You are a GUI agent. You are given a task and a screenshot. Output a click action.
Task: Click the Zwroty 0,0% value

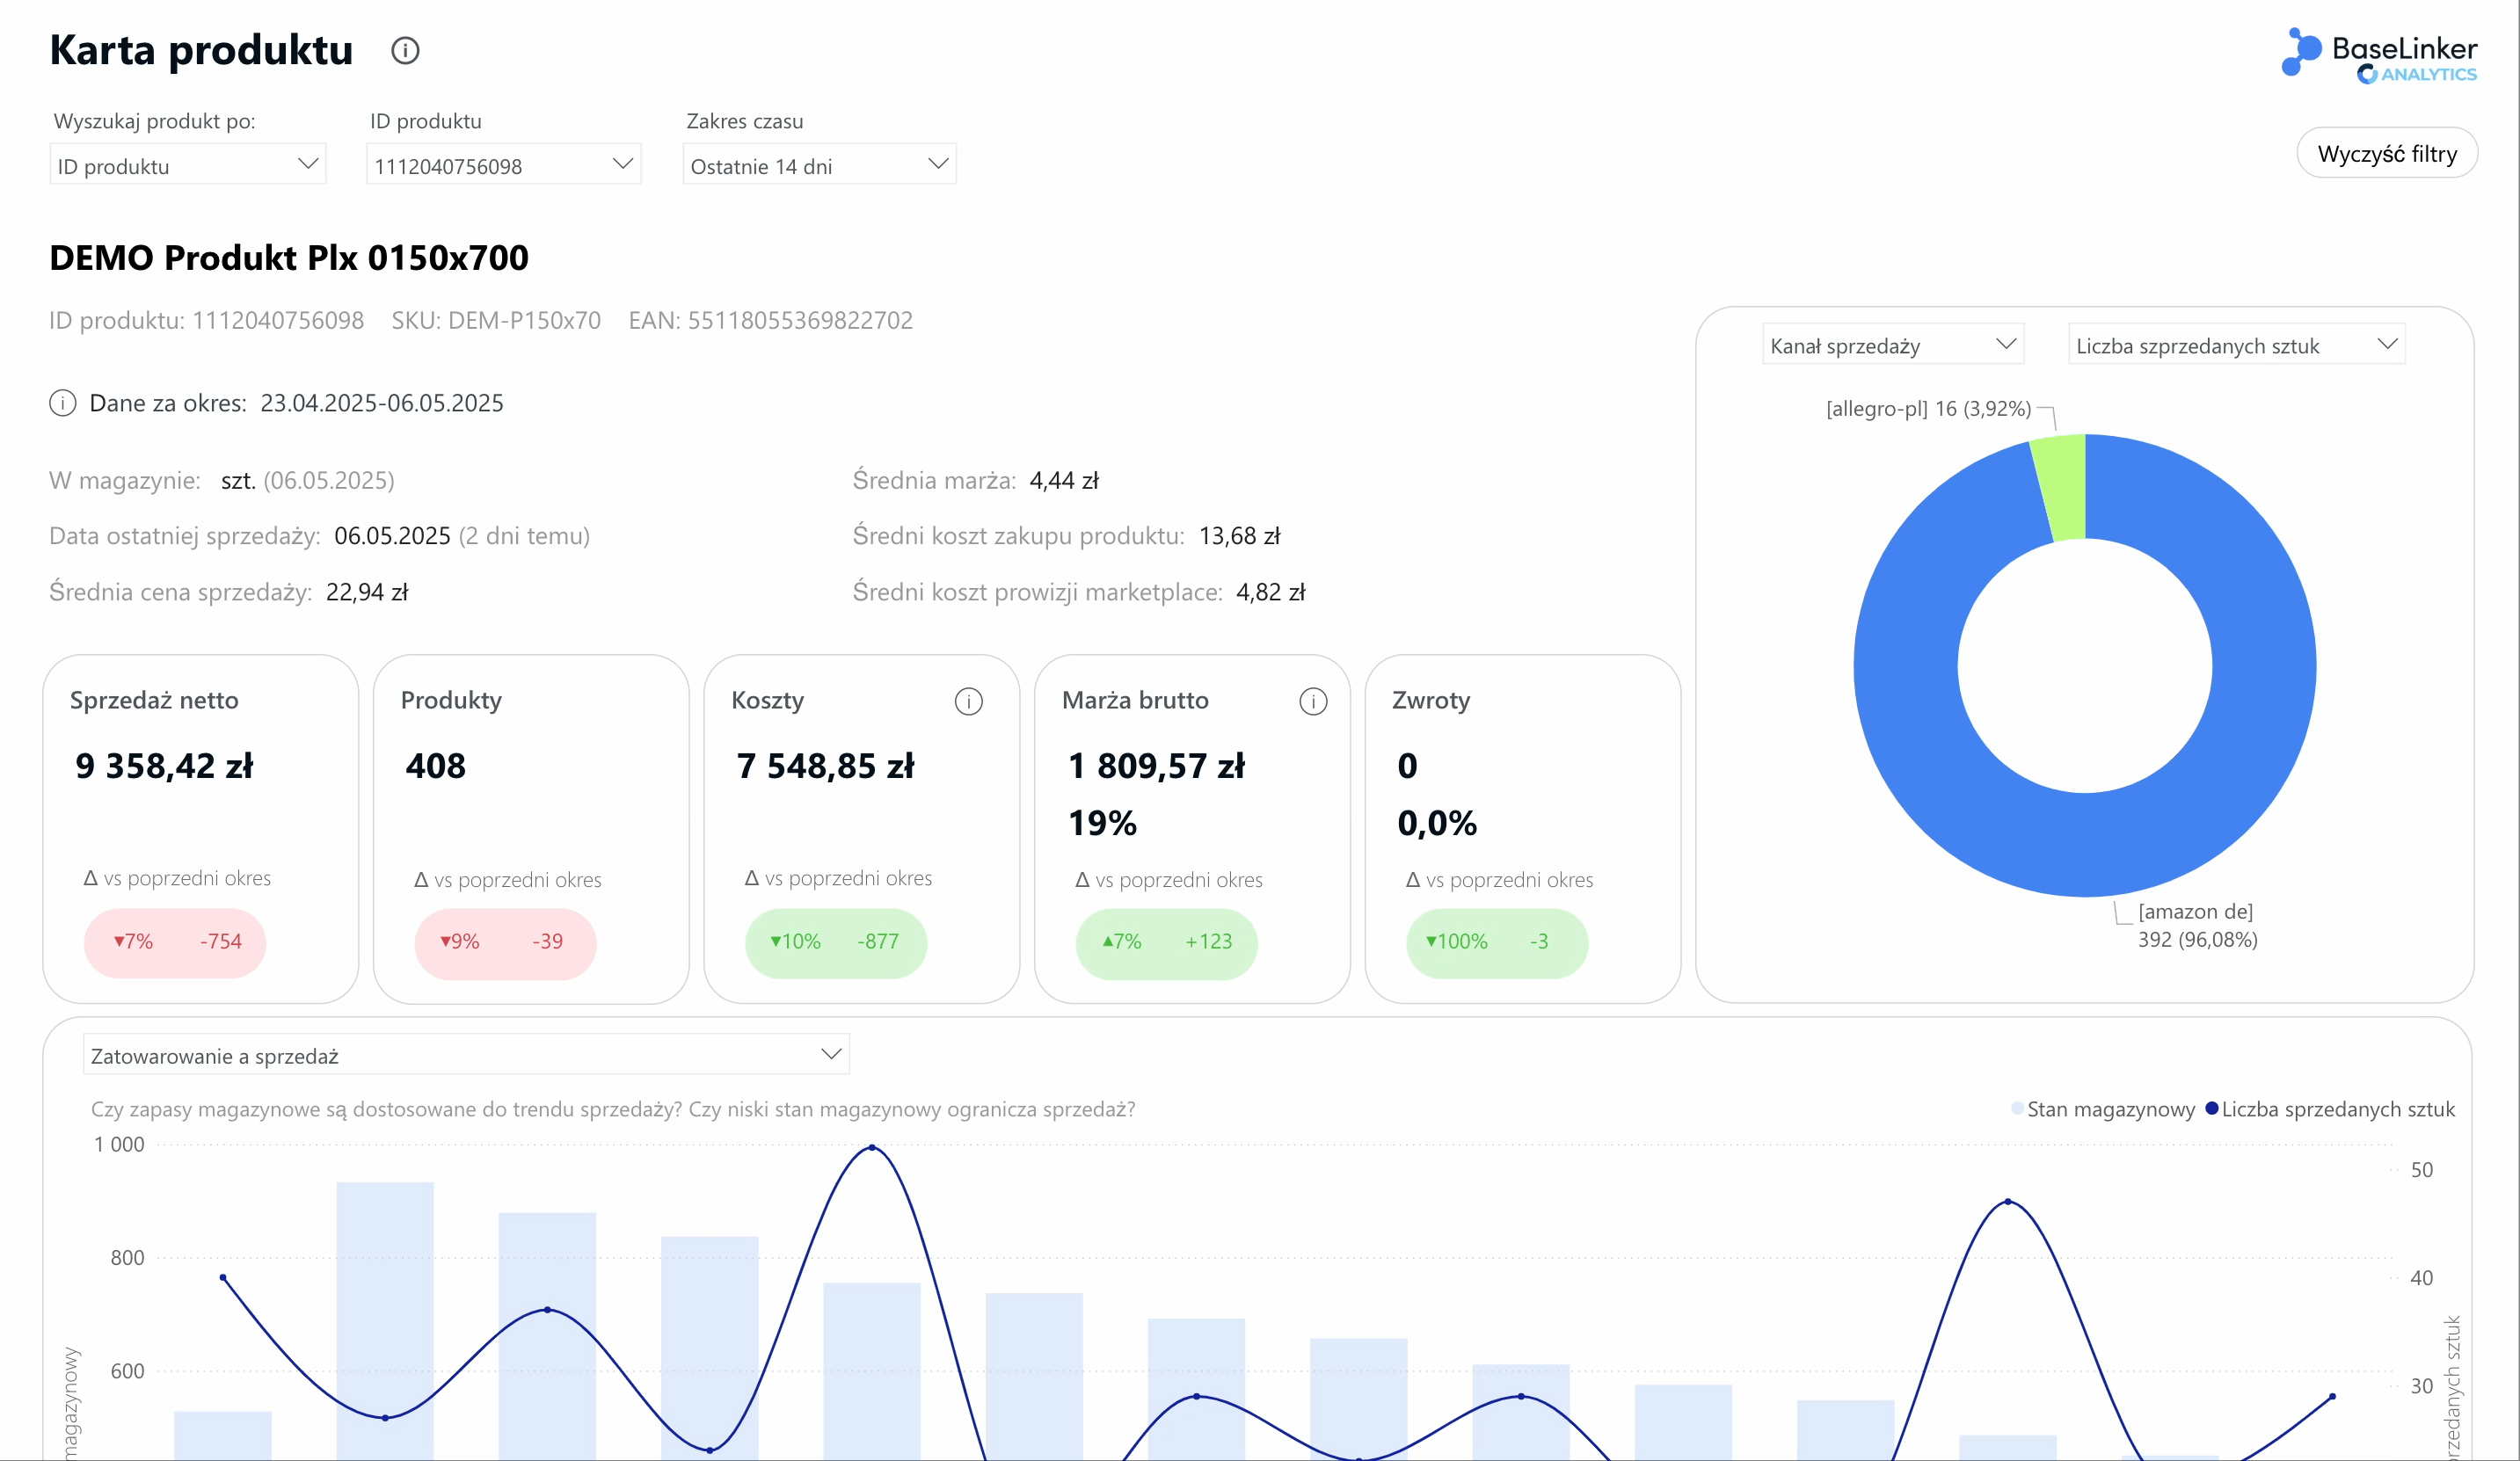(x=1437, y=823)
